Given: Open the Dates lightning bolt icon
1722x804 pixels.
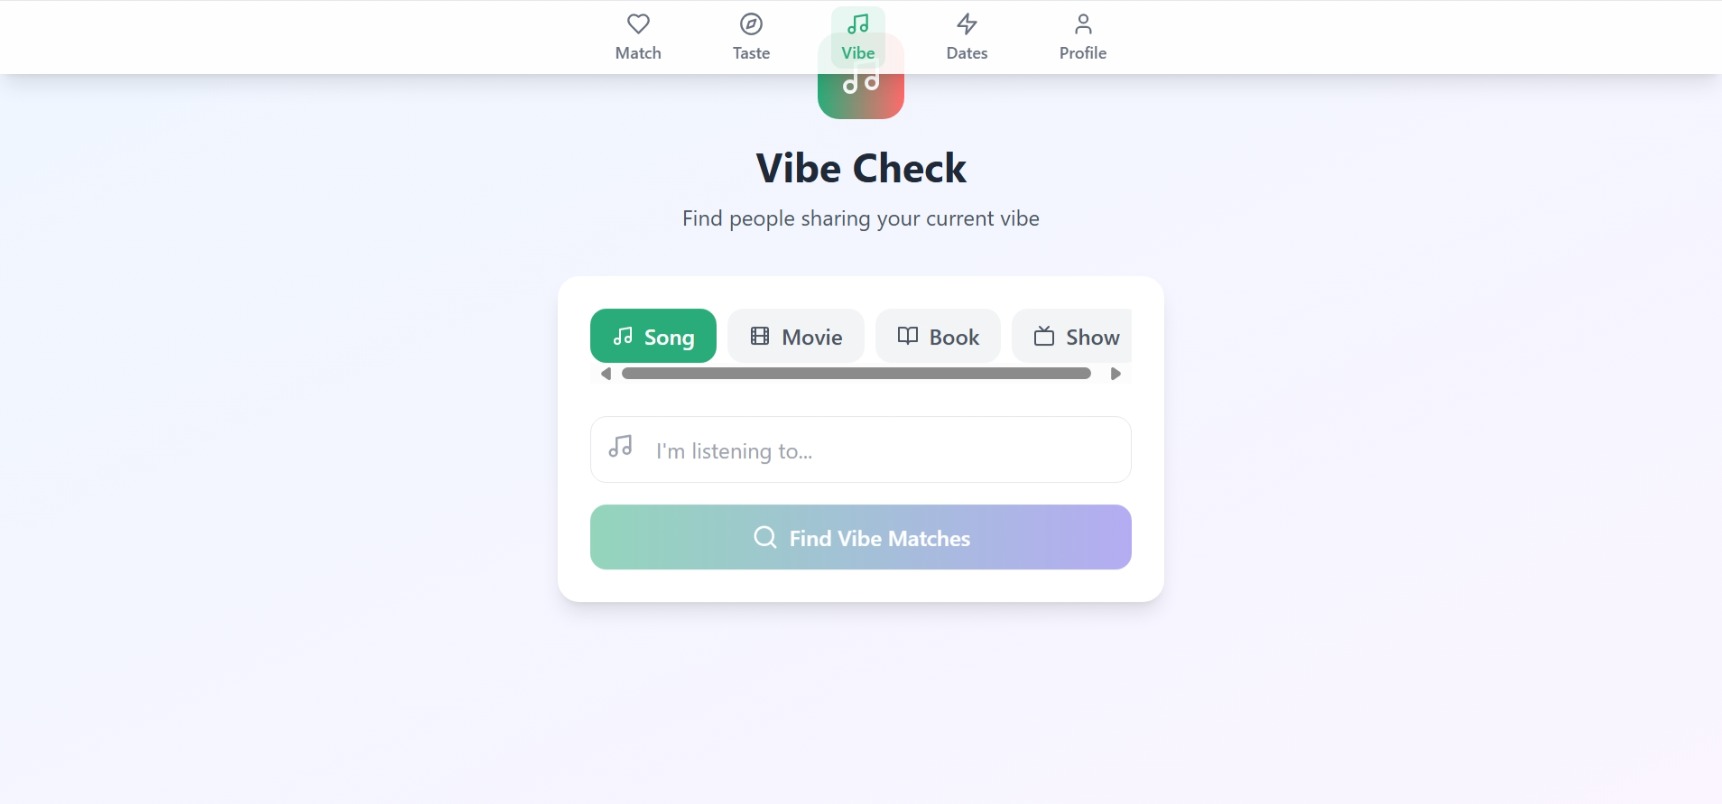Looking at the screenshot, I should point(967,24).
